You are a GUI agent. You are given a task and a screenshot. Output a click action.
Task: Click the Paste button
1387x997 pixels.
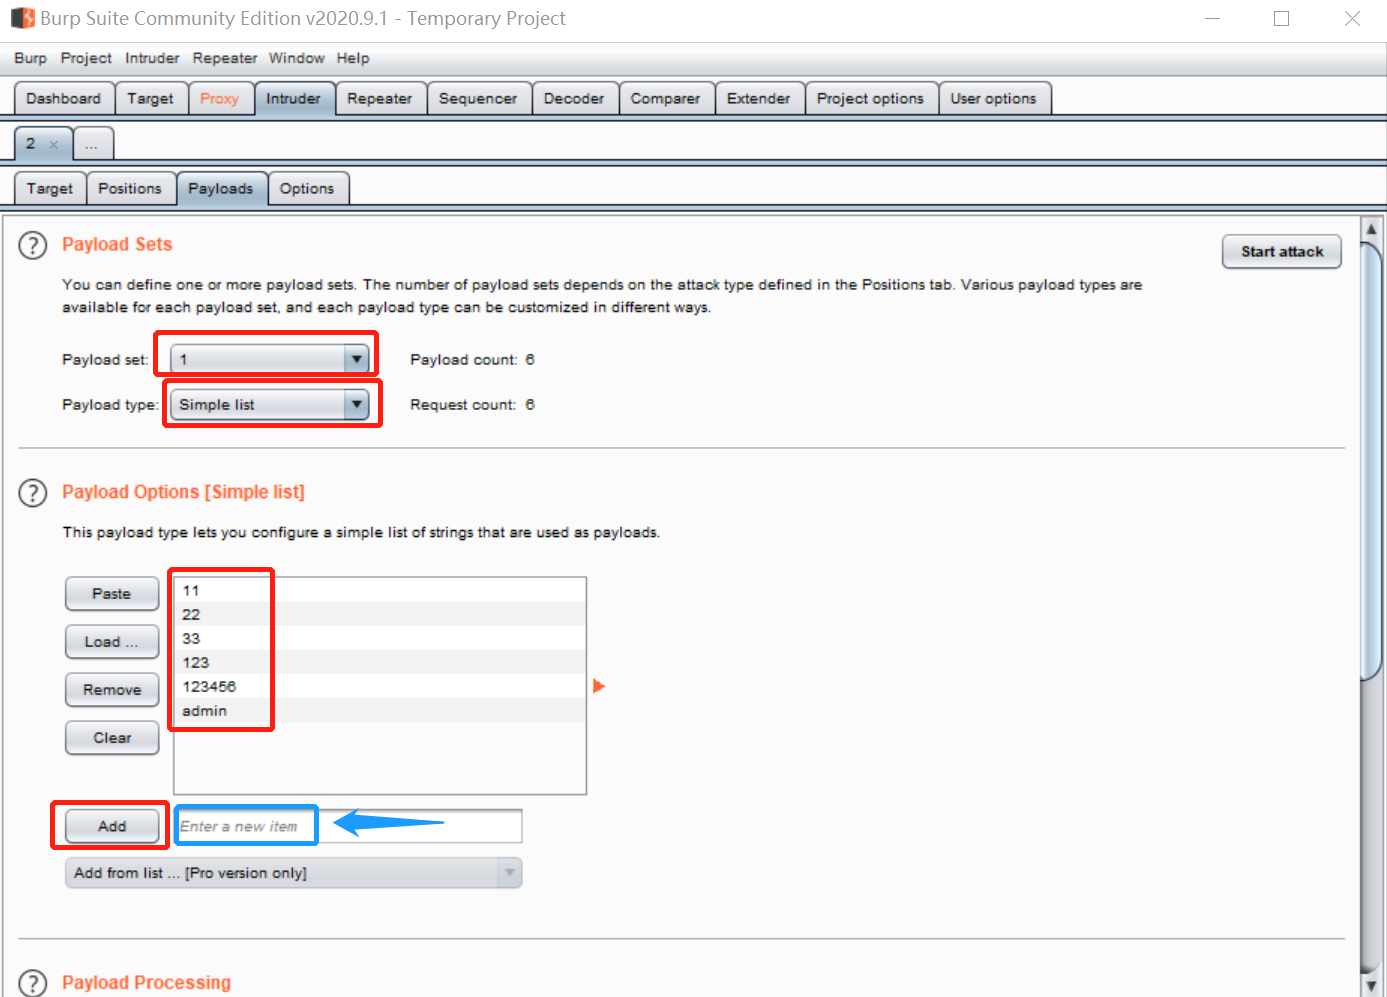coord(112,594)
